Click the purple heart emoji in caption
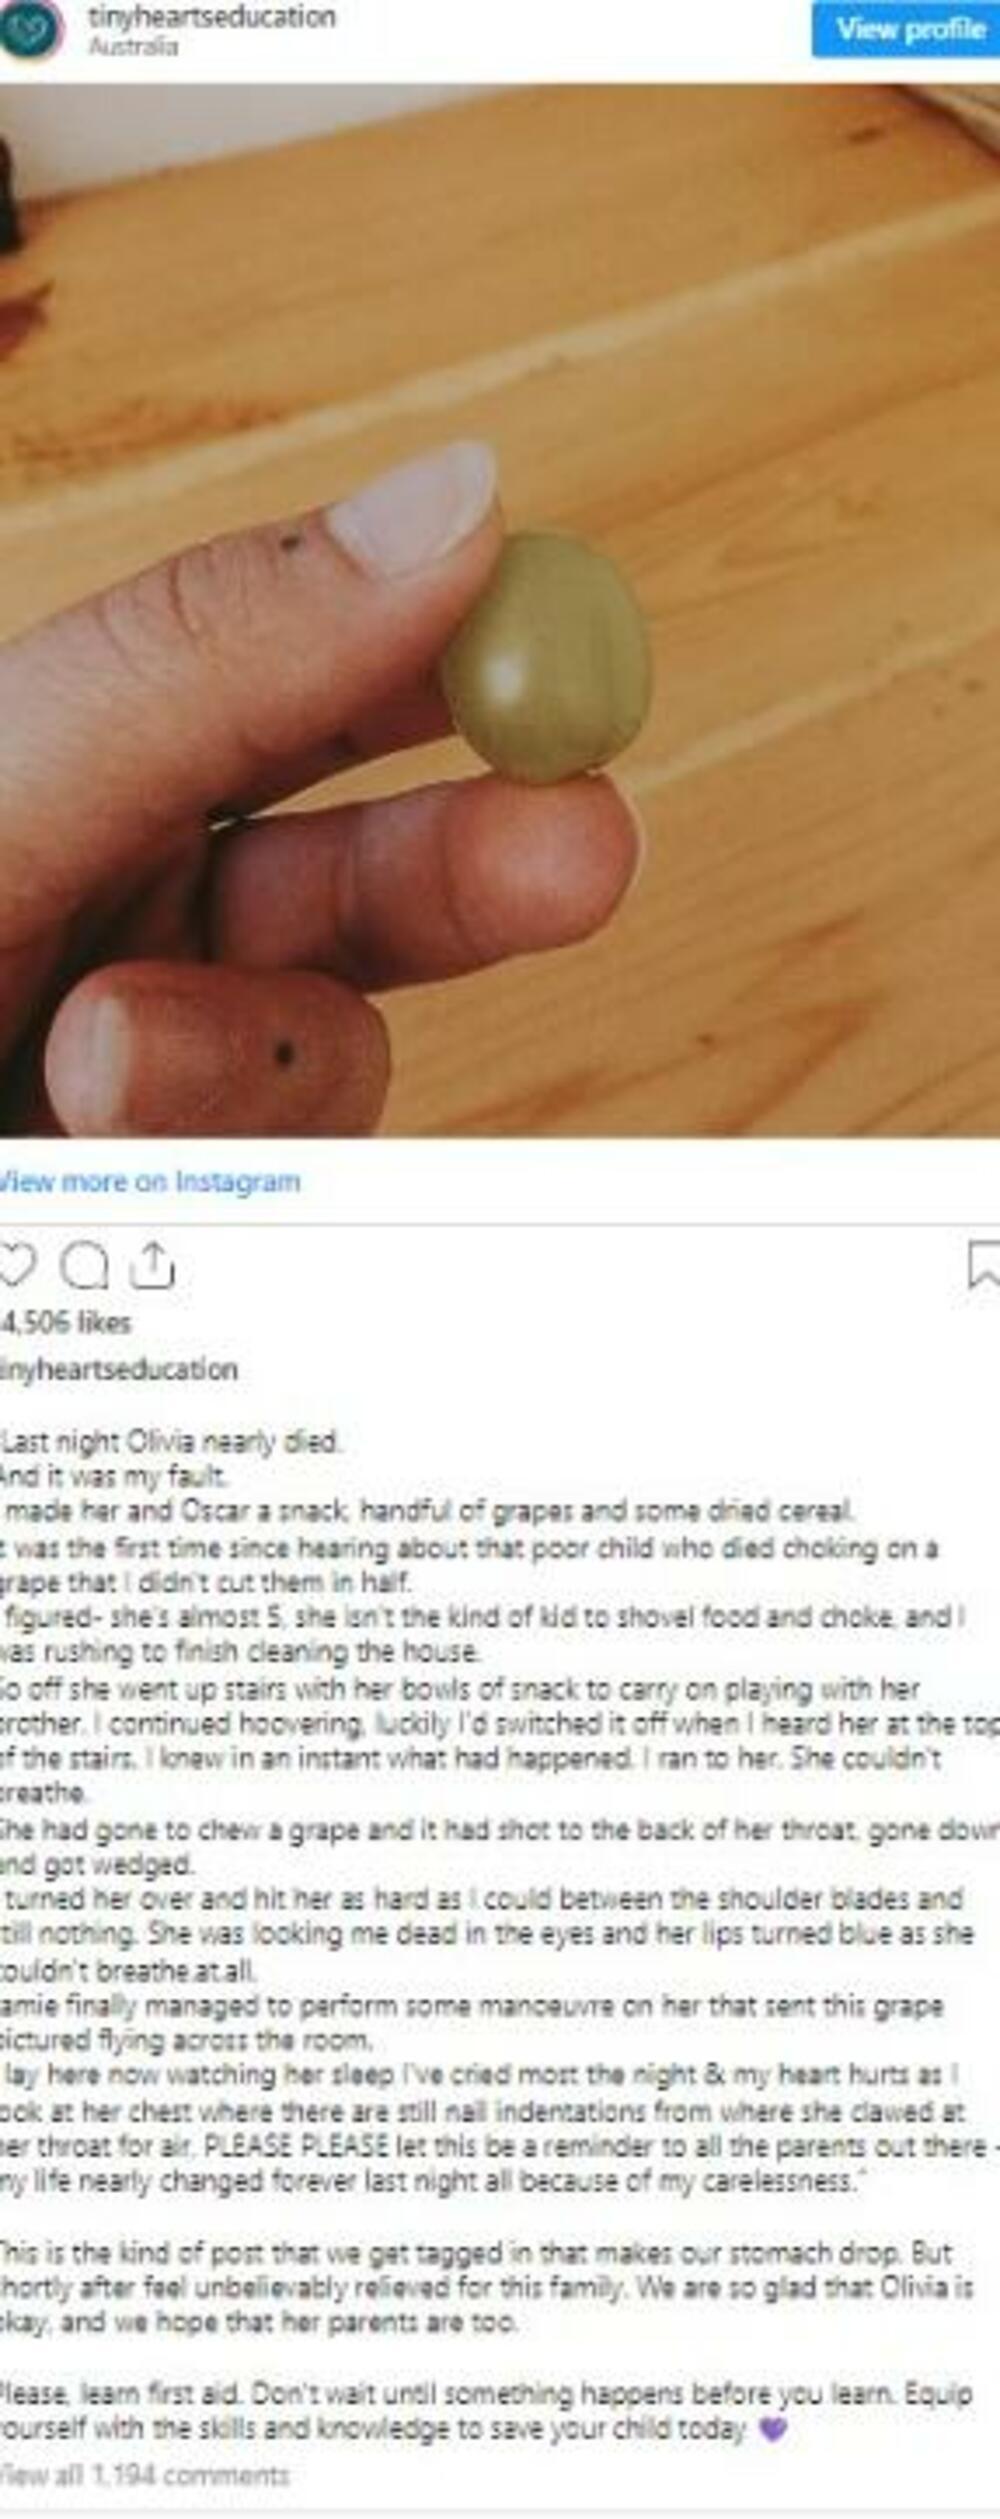 [772, 2430]
